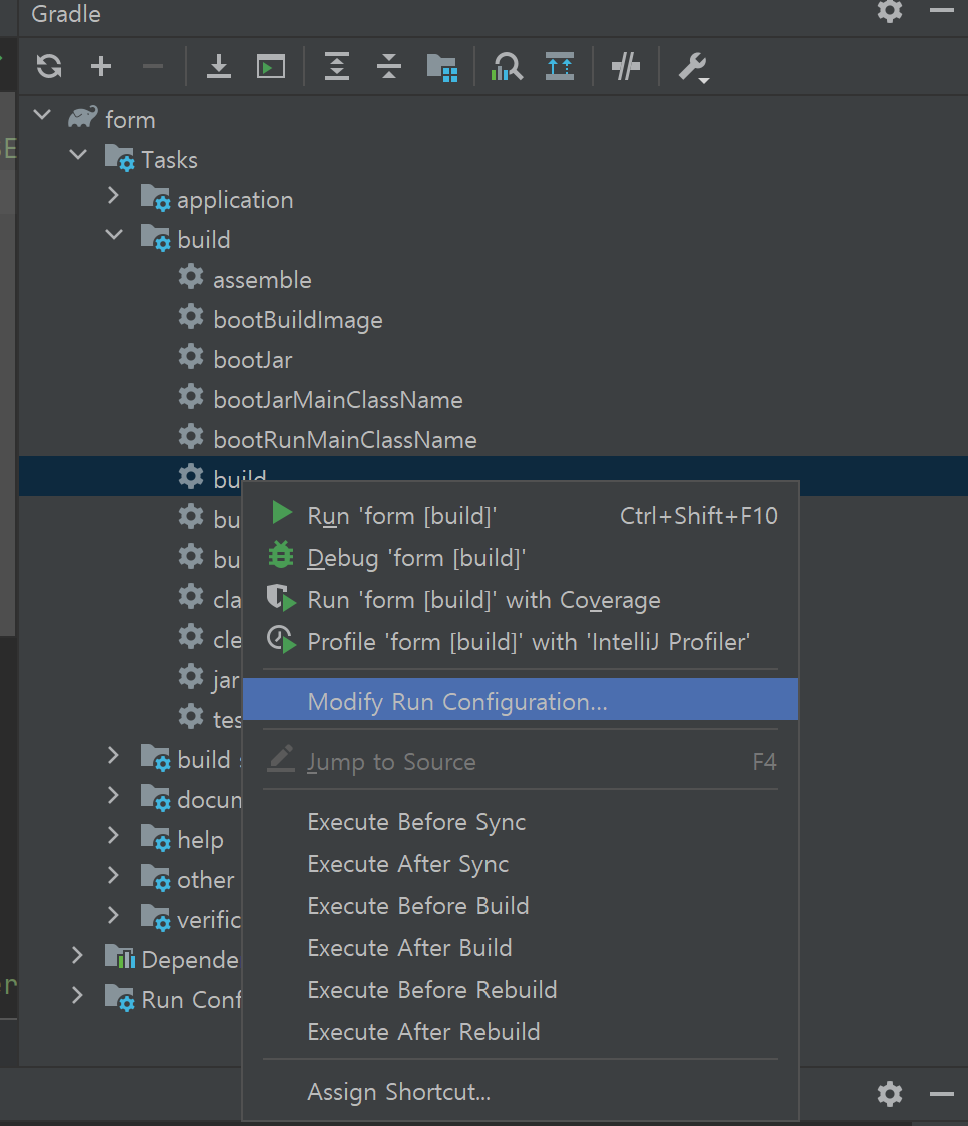Select the bootJarMainClassName task
The height and width of the screenshot is (1126, 968).
[338, 400]
